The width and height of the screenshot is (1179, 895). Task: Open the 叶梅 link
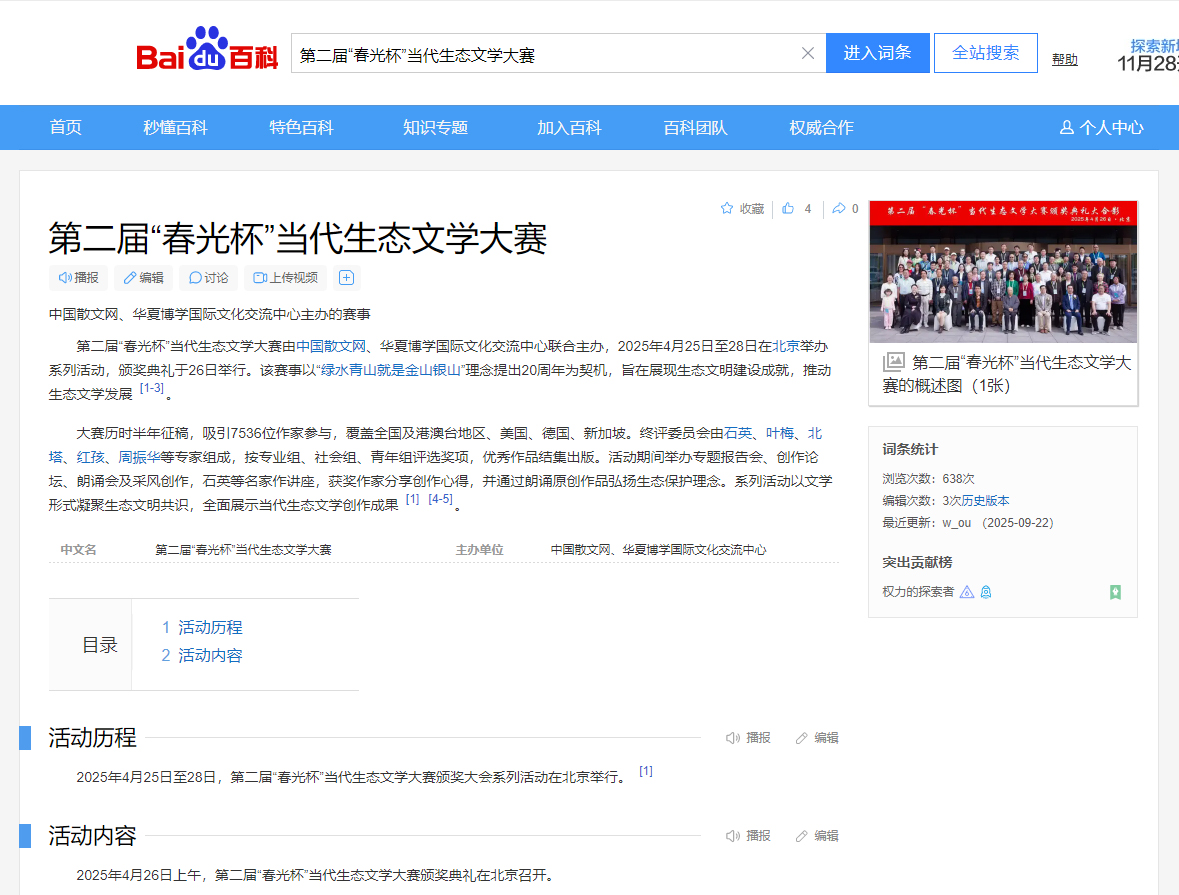click(x=780, y=433)
